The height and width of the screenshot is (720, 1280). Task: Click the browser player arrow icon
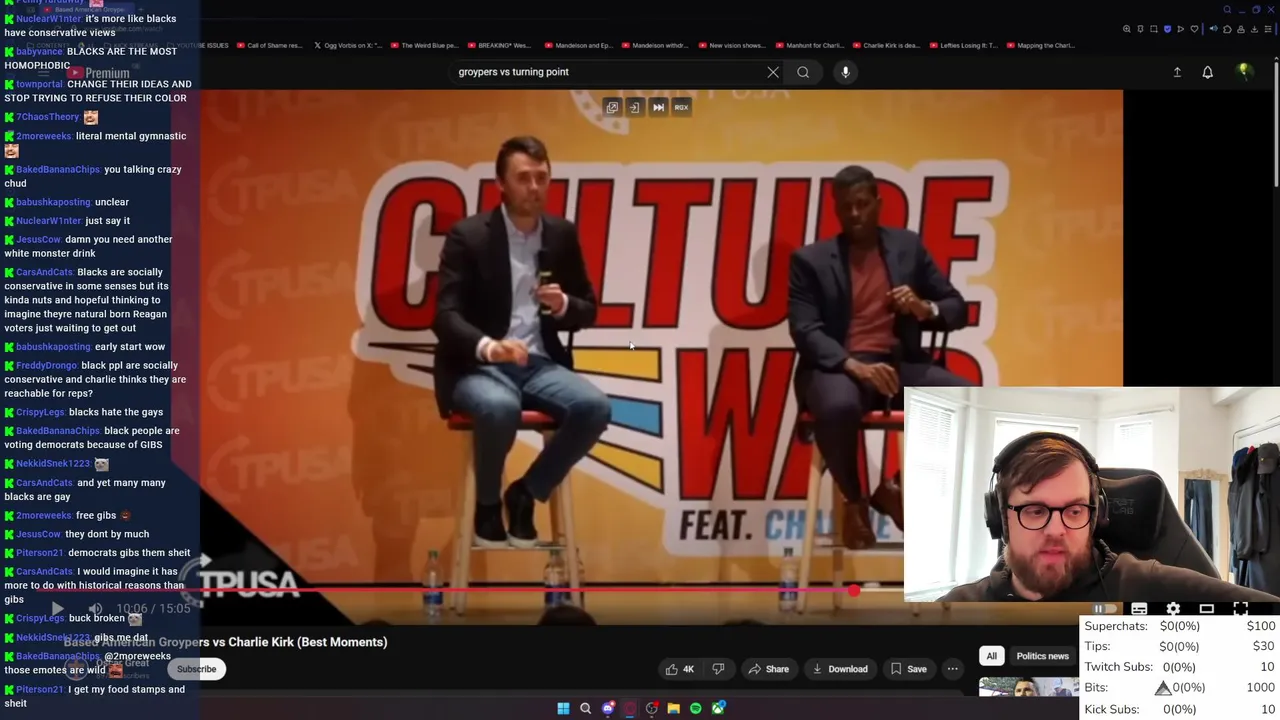click(1180, 29)
